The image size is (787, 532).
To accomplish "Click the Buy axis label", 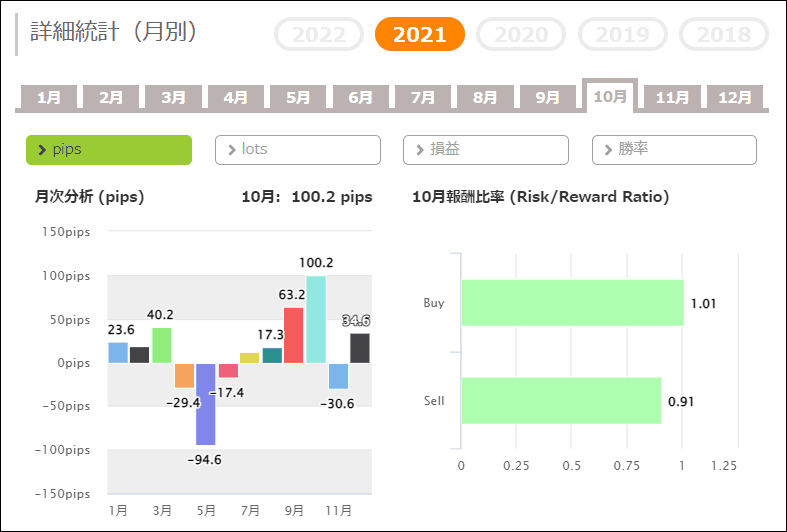I will click(434, 303).
